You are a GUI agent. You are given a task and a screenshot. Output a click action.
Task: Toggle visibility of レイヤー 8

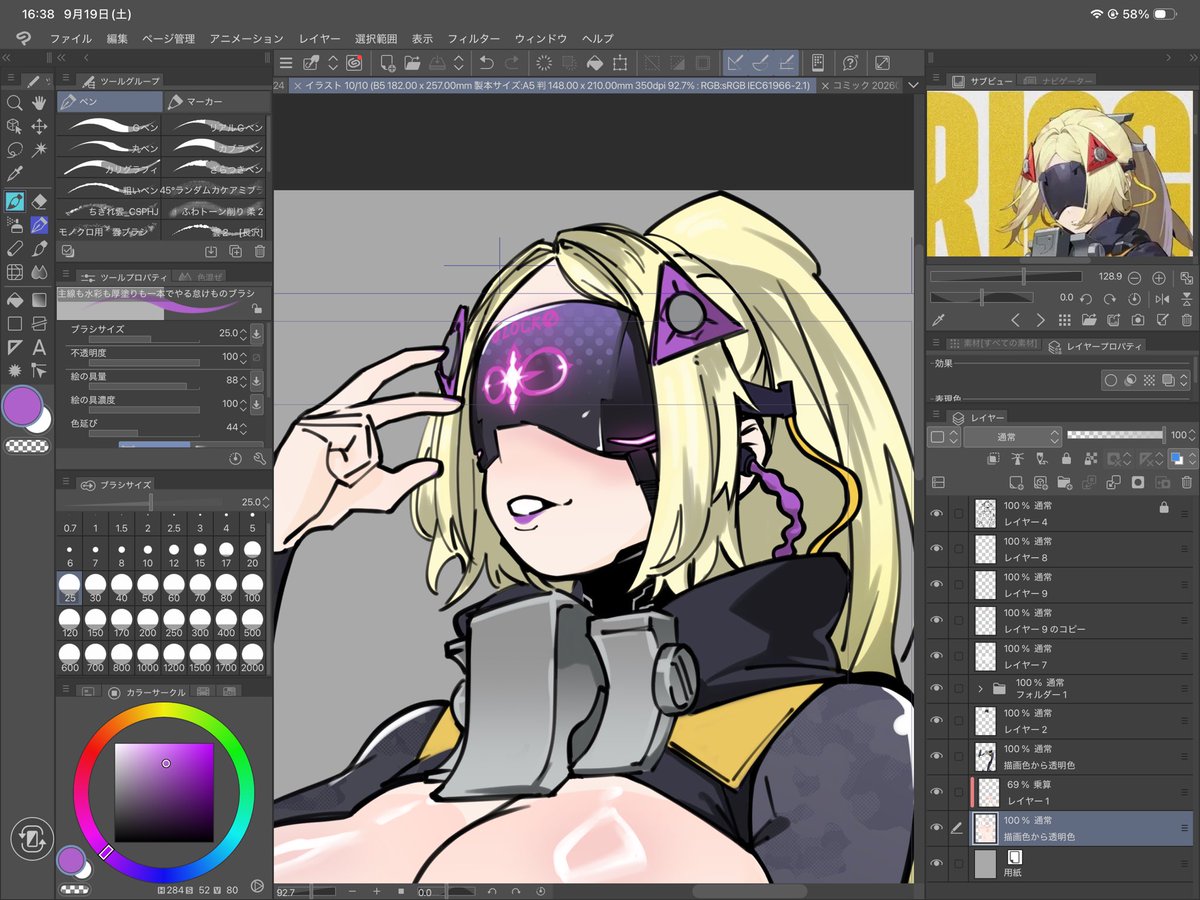coord(937,550)
